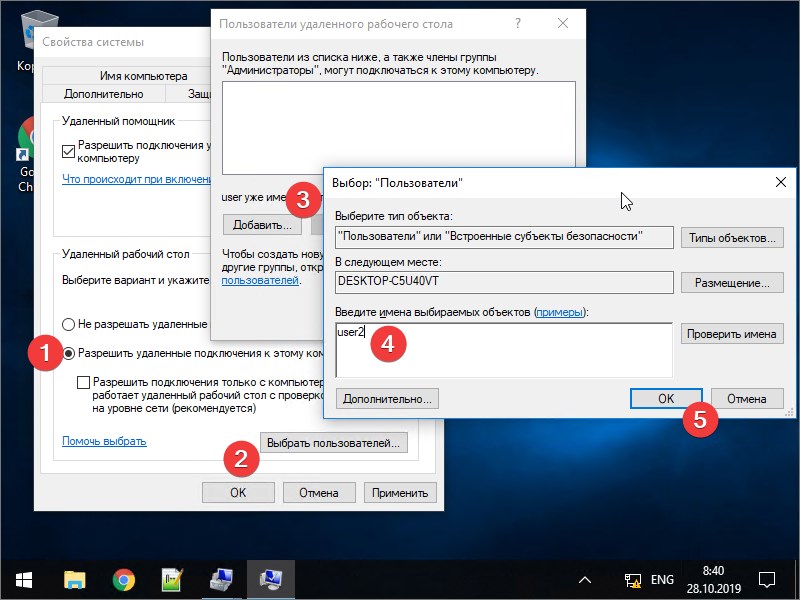Viewport: 800px width, 600px height.
Task: Click 'Применить' in System Properties
Action: point(400,493)
